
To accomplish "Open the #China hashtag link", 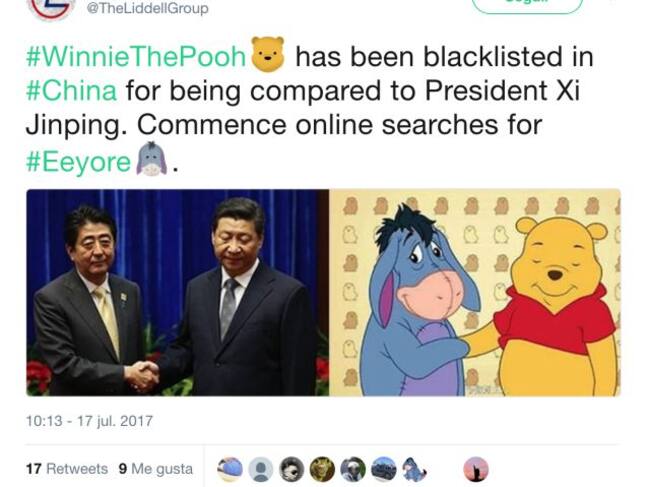I will (x=71, y=91).
